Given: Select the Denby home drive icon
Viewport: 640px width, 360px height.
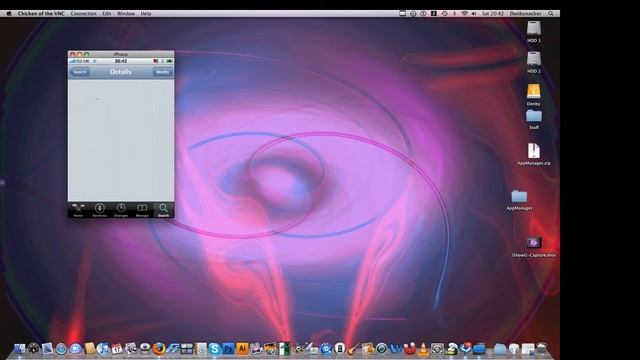Looking at the screenshot, I should tap(533, 91).
